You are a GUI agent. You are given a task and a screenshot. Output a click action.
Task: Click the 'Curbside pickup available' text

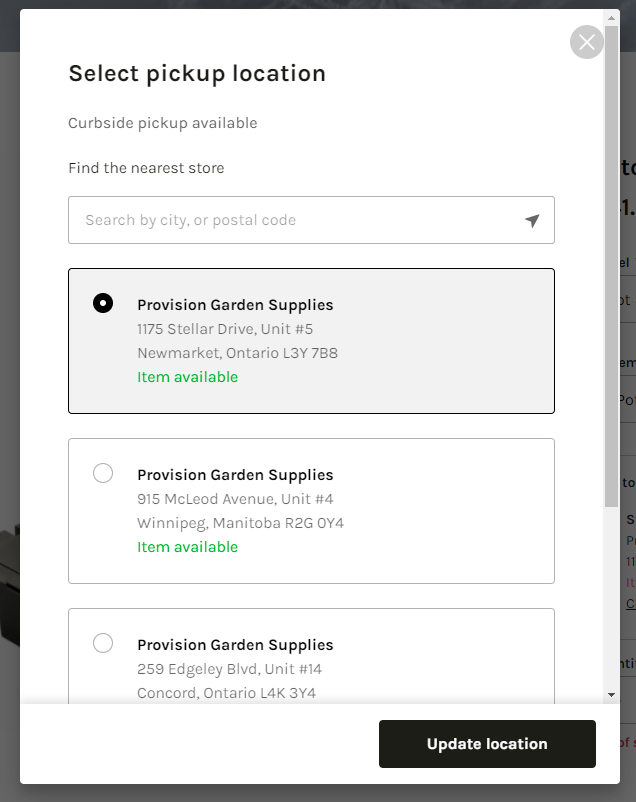tap(162, 123)
